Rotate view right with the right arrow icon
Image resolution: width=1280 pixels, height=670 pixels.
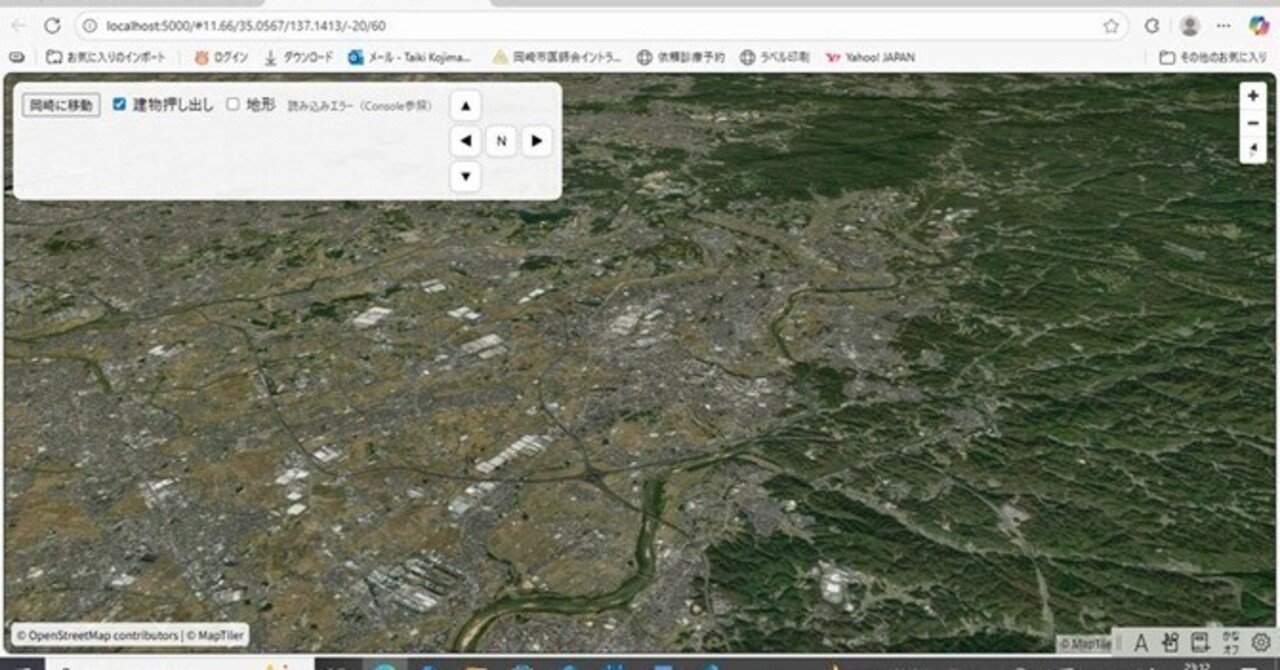537,141
